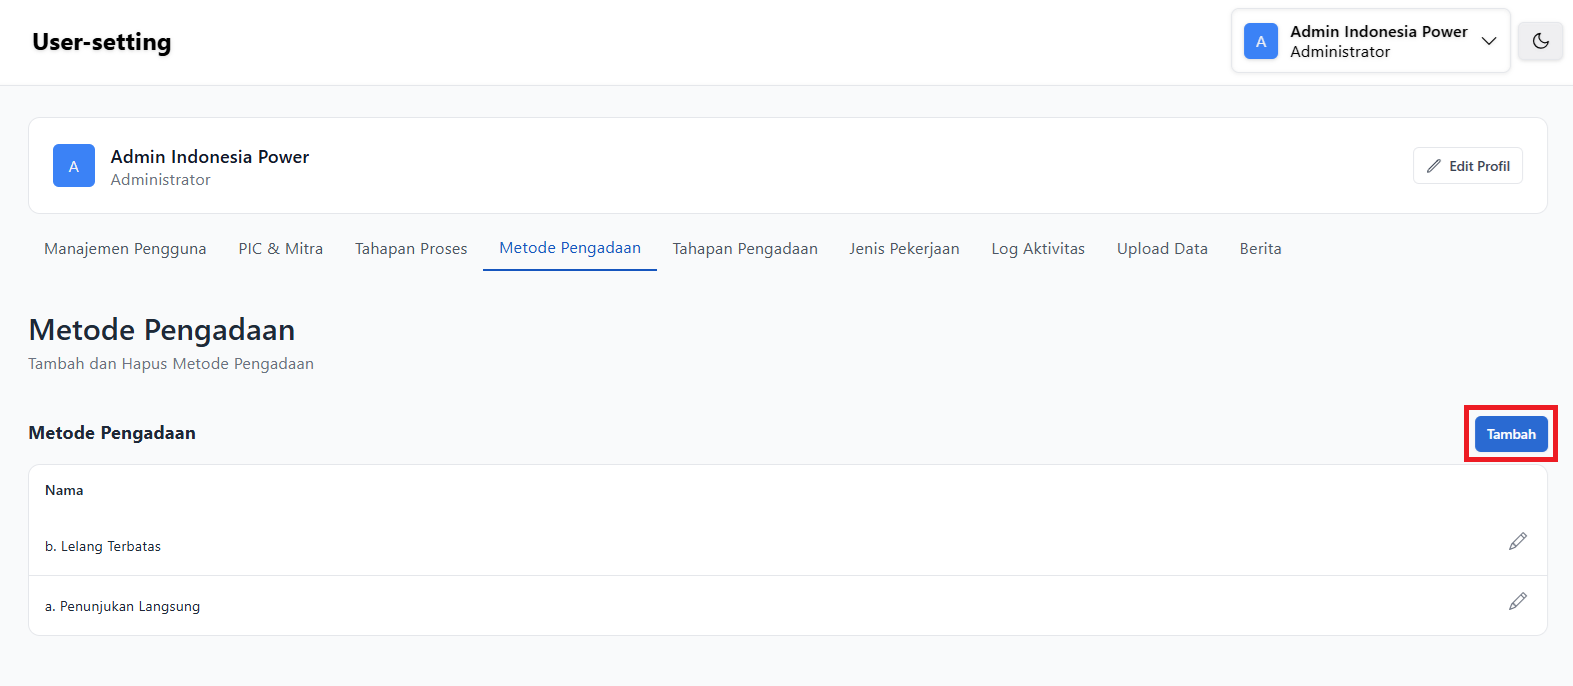Open the PIC & Mitra tab
This screenshot has width=1573, height=686.
coord(280,249)
